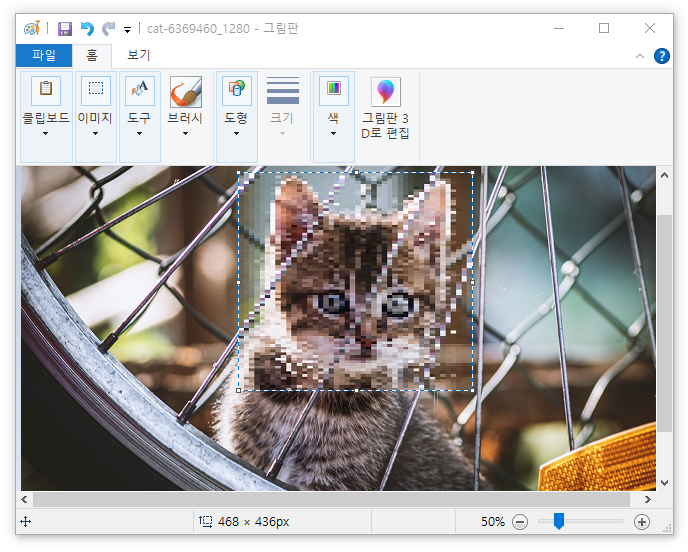This screenshot has height=552, width=688.
Task: Redo the undone action
Action: [108, 29]
